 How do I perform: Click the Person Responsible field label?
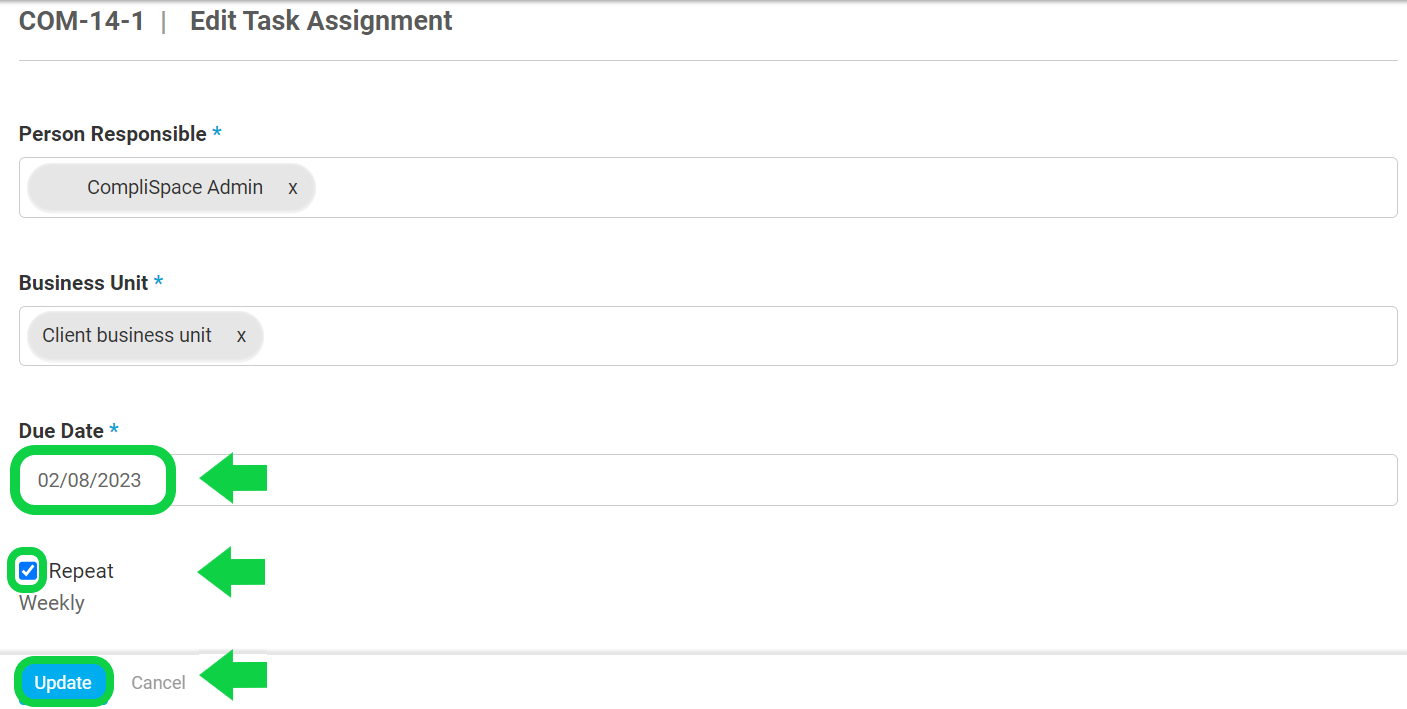[x=113, y=134]
